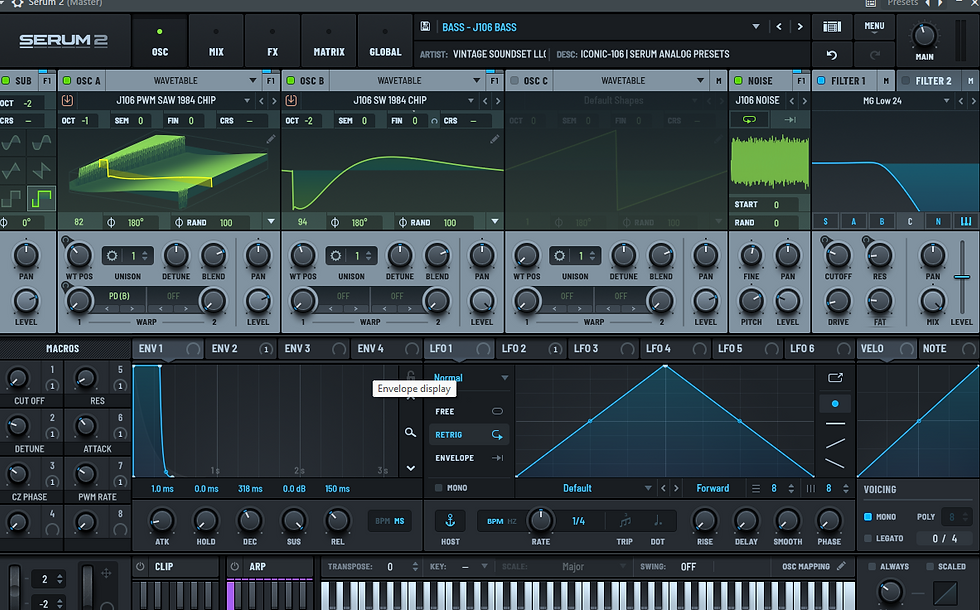The image size is (980, 610).
Task: Toggle the CLIP power button
Action: point(141,566)
